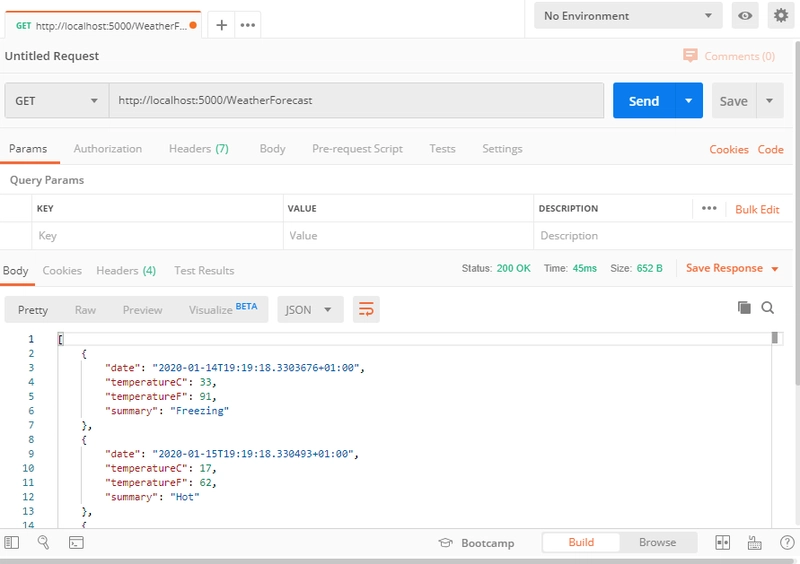The width and height of the screenshot is (800, 564).
Task: Open keyboard shortcuts icon in status bar
Action: point(754,543)
